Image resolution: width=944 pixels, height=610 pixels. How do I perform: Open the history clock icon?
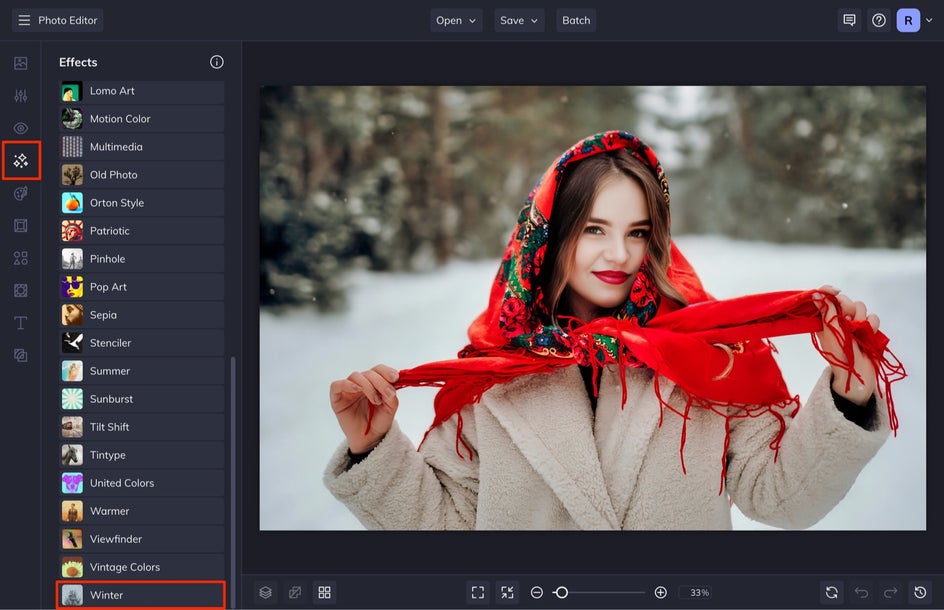(x=920, y=593)
